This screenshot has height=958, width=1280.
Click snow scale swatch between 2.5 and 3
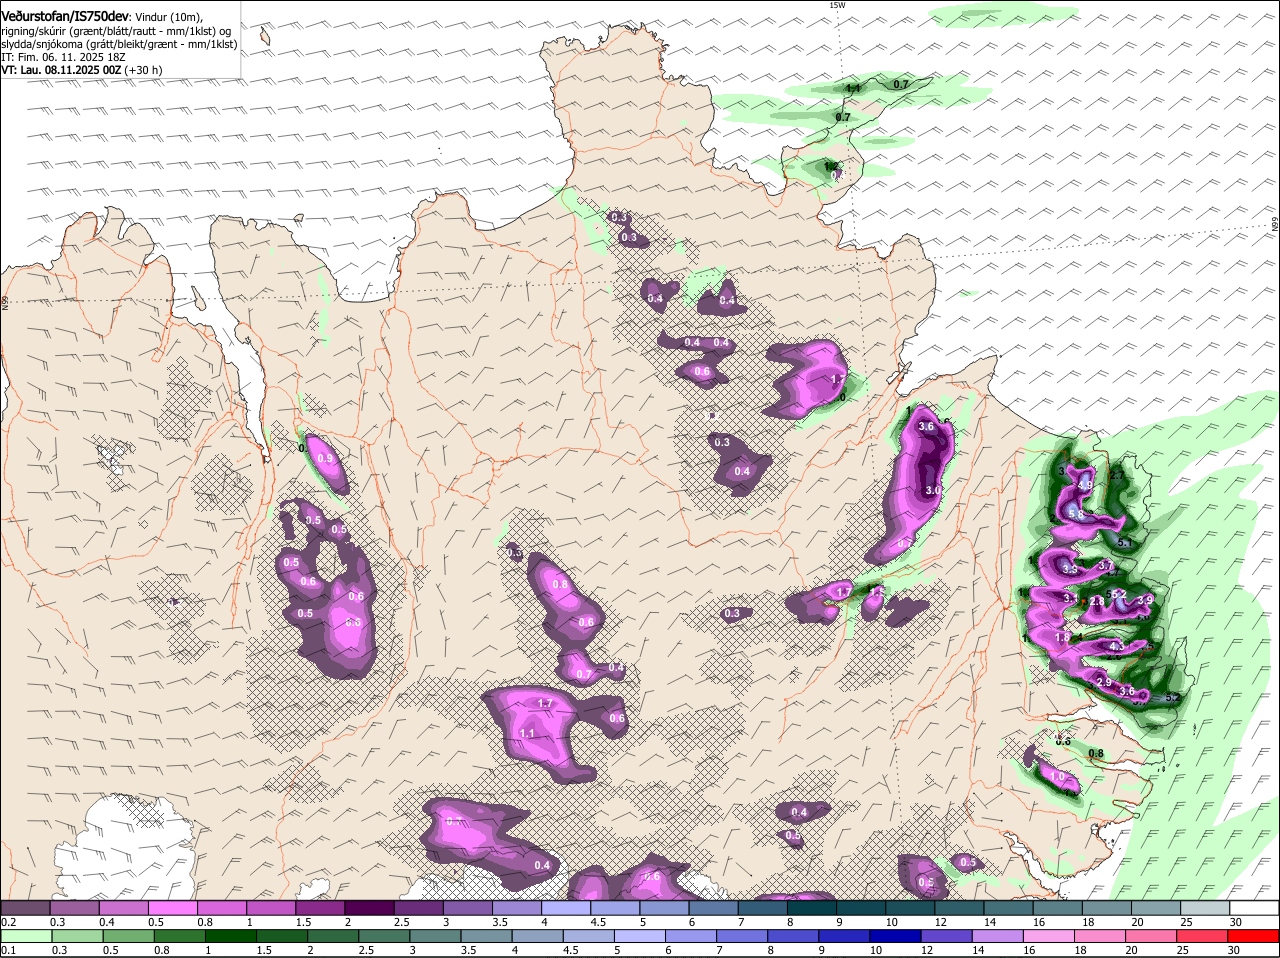[x=418, y=907]
